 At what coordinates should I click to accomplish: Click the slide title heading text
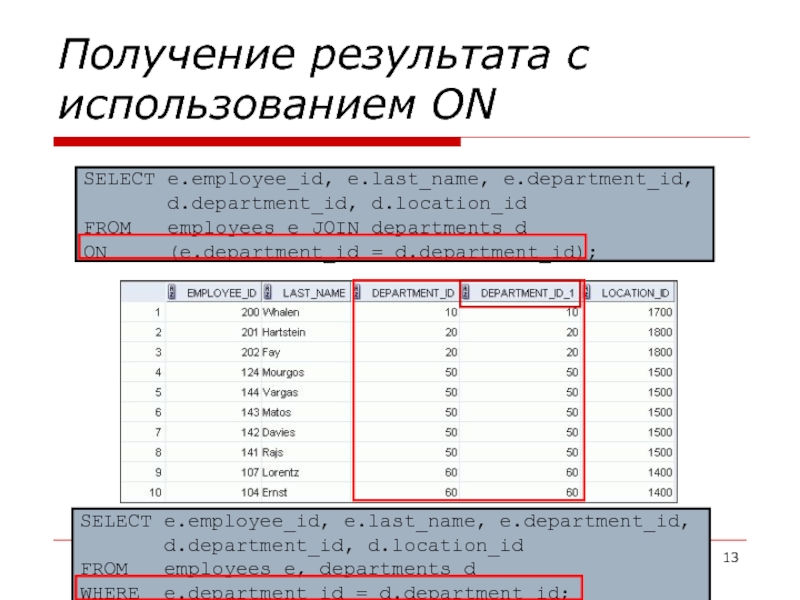pos(324,79)
